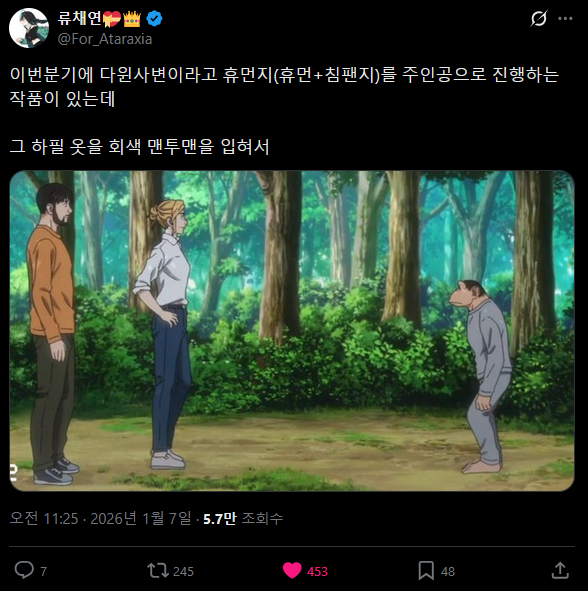Screen dimensions: 588x591
Task: Click the repost count 245
Action: [x=184, y=572]
